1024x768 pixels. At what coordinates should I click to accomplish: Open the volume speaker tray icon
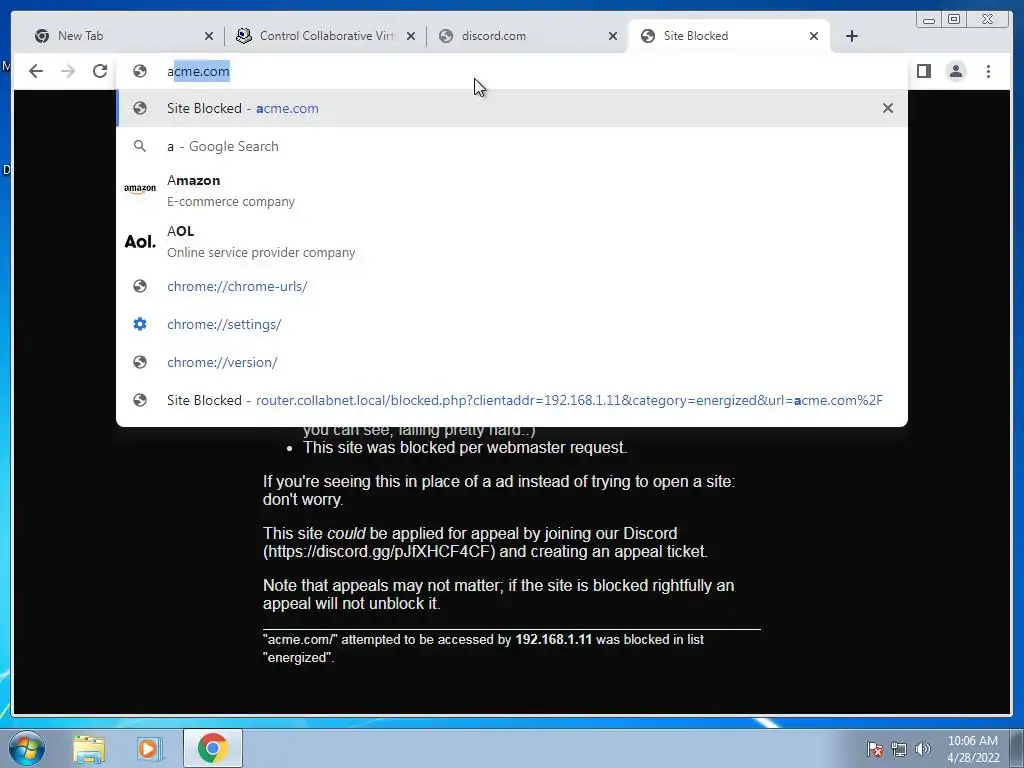pos(923,749)
